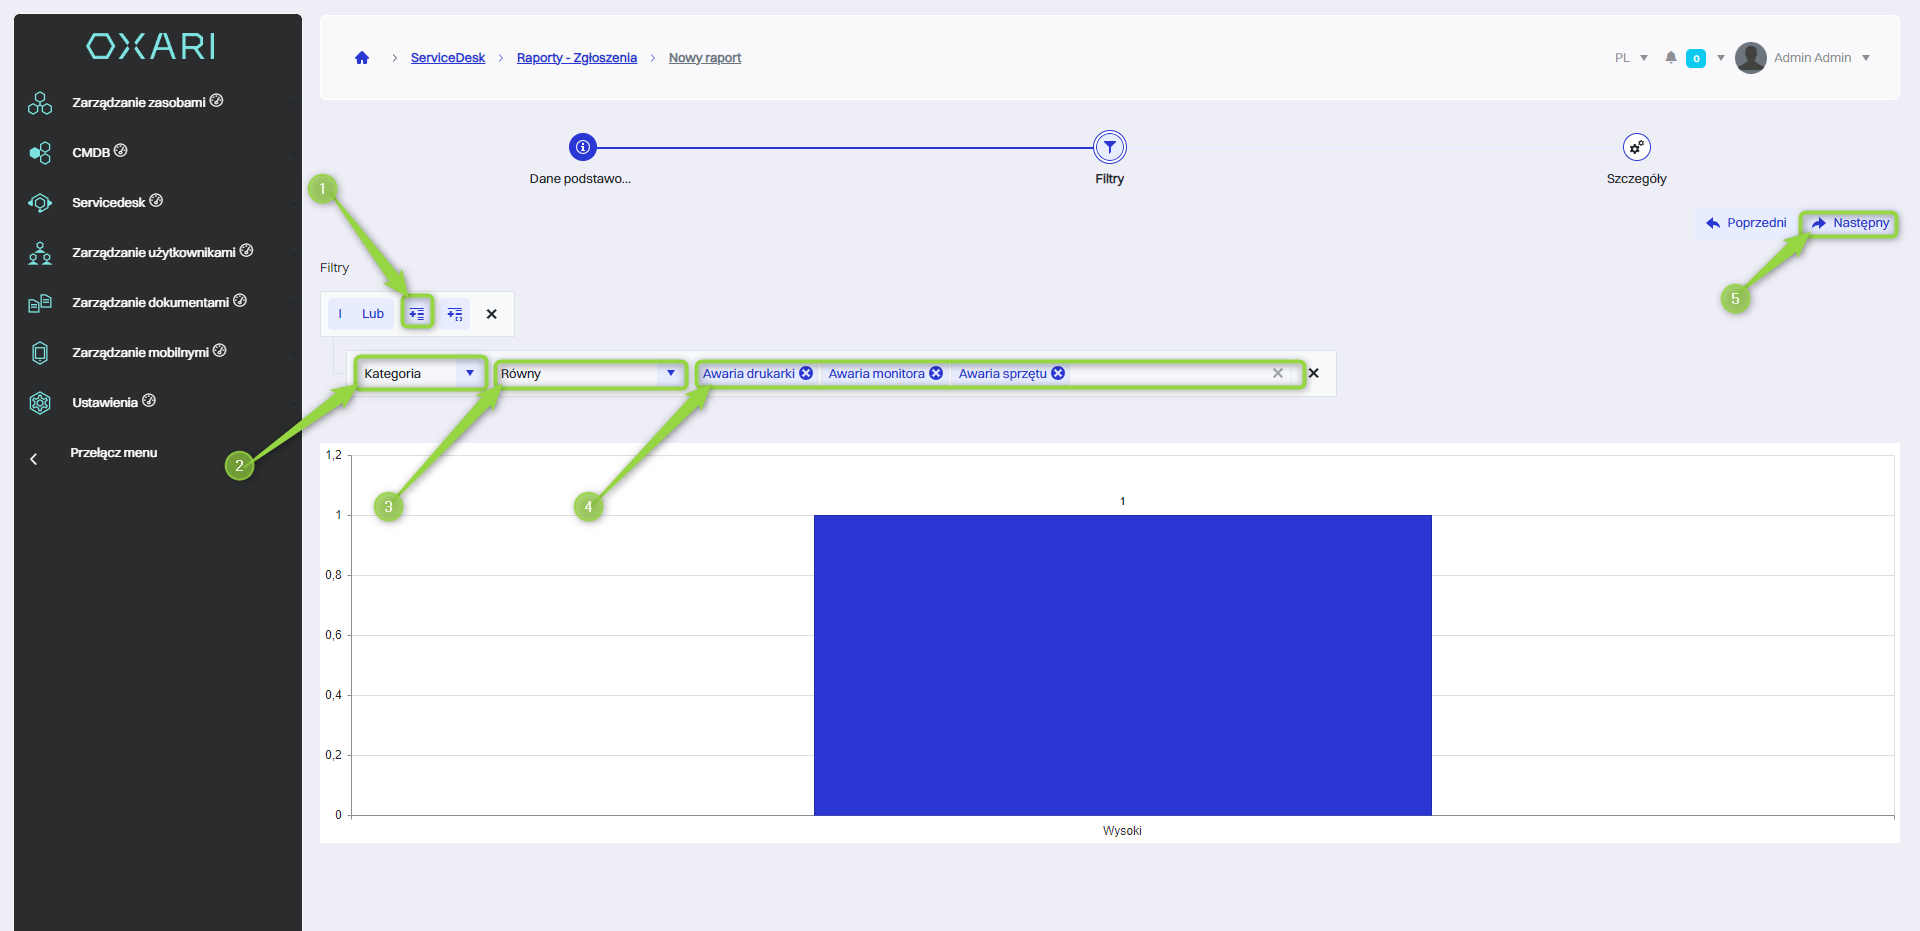Image resolution: width=1920 pixels, height=931 pixels.
Task: Remove the Awaria sprzętu tag
Action: (x=1058, y=373)
